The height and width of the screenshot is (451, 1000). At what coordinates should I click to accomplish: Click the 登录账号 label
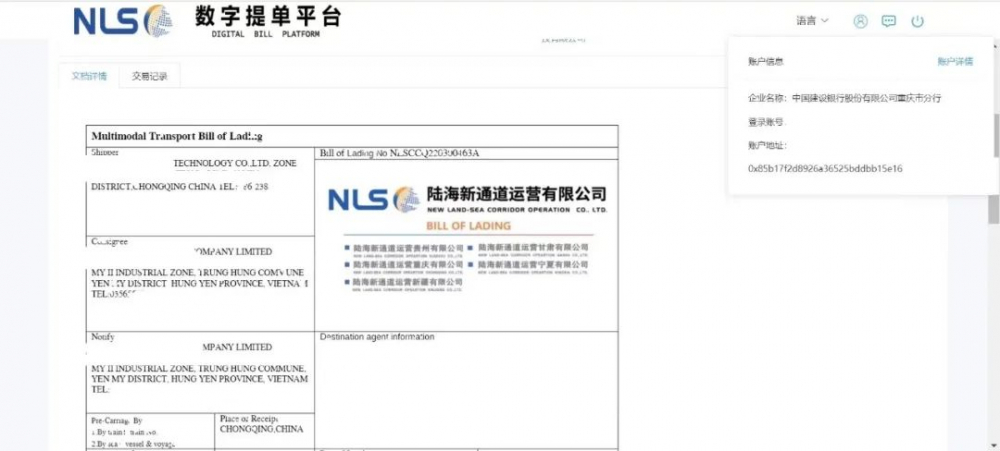(x=766, y=122)
